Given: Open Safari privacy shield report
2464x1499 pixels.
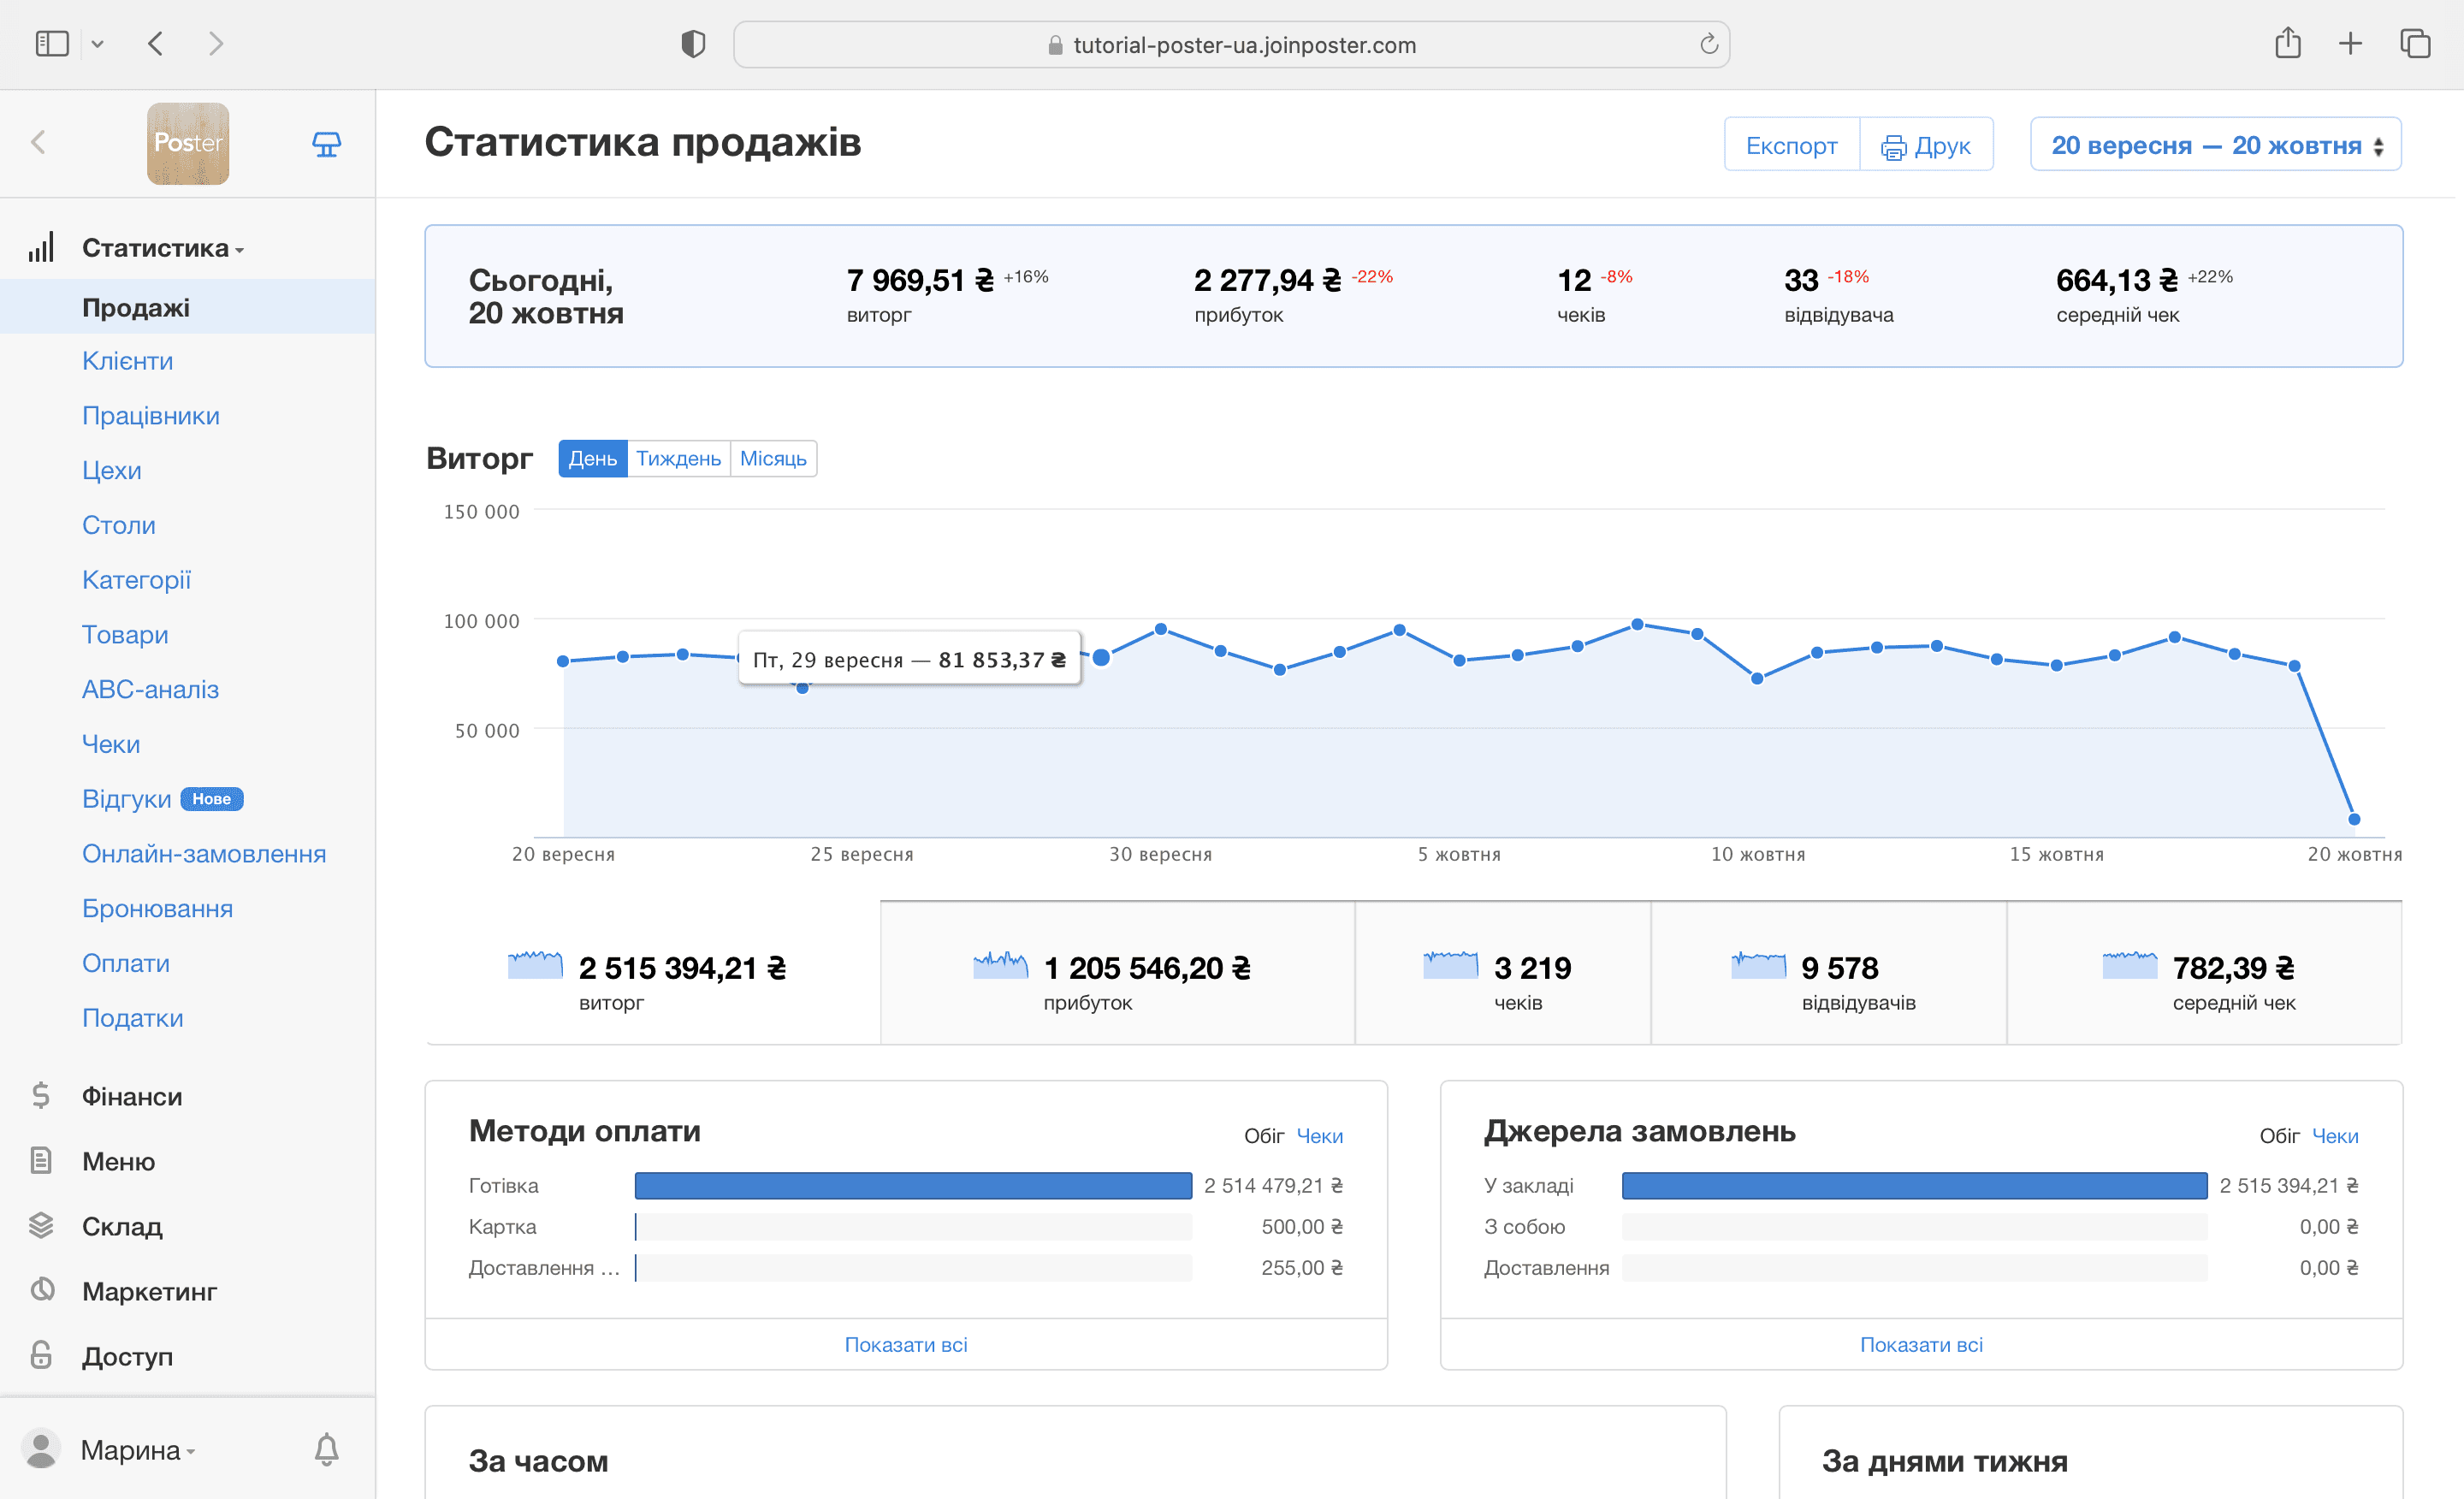Looking at the screenshot, I should click(x=693, y=44).
